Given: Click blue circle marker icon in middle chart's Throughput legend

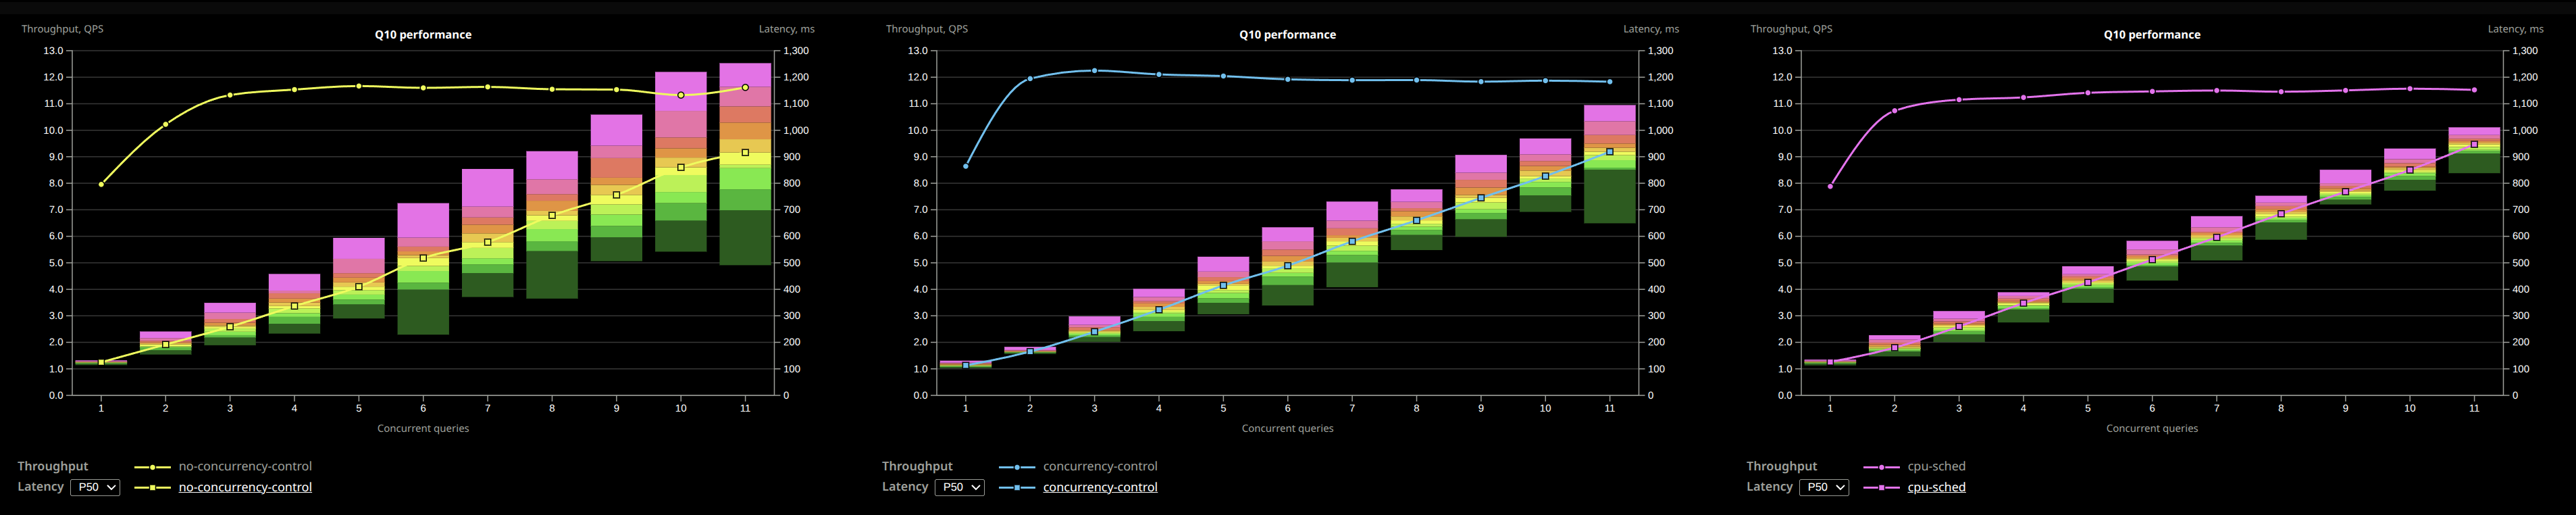Looking at the screenshot, I should [1016, 467].
